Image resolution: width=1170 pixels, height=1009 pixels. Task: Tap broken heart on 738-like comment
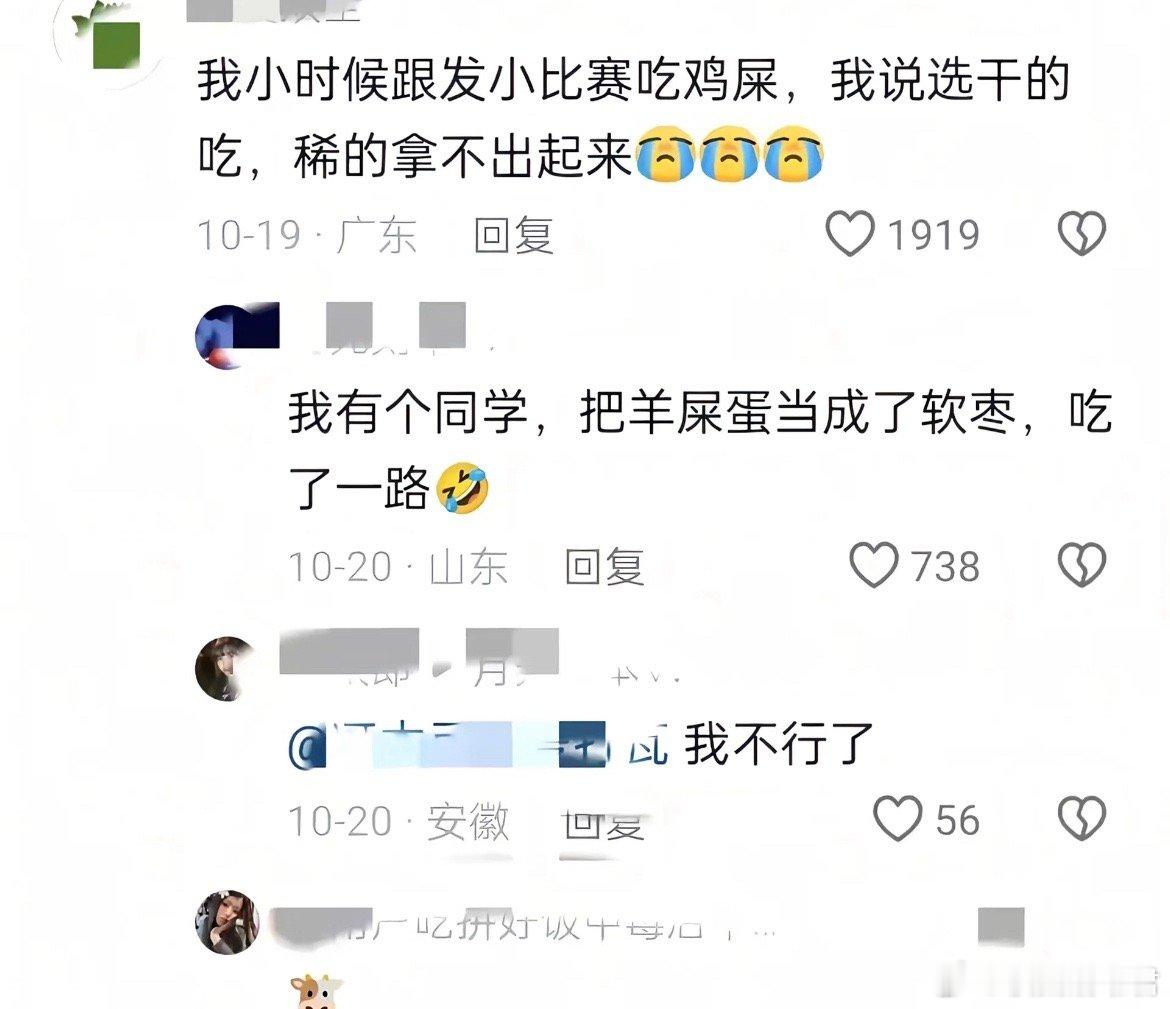tap(1081, 565)
